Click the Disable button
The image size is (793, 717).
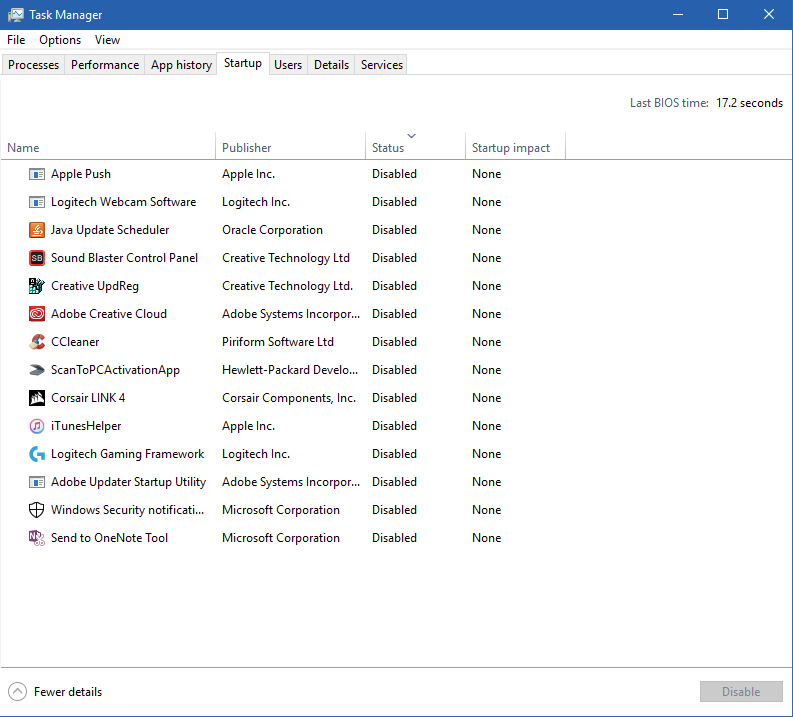click(741, 692)
